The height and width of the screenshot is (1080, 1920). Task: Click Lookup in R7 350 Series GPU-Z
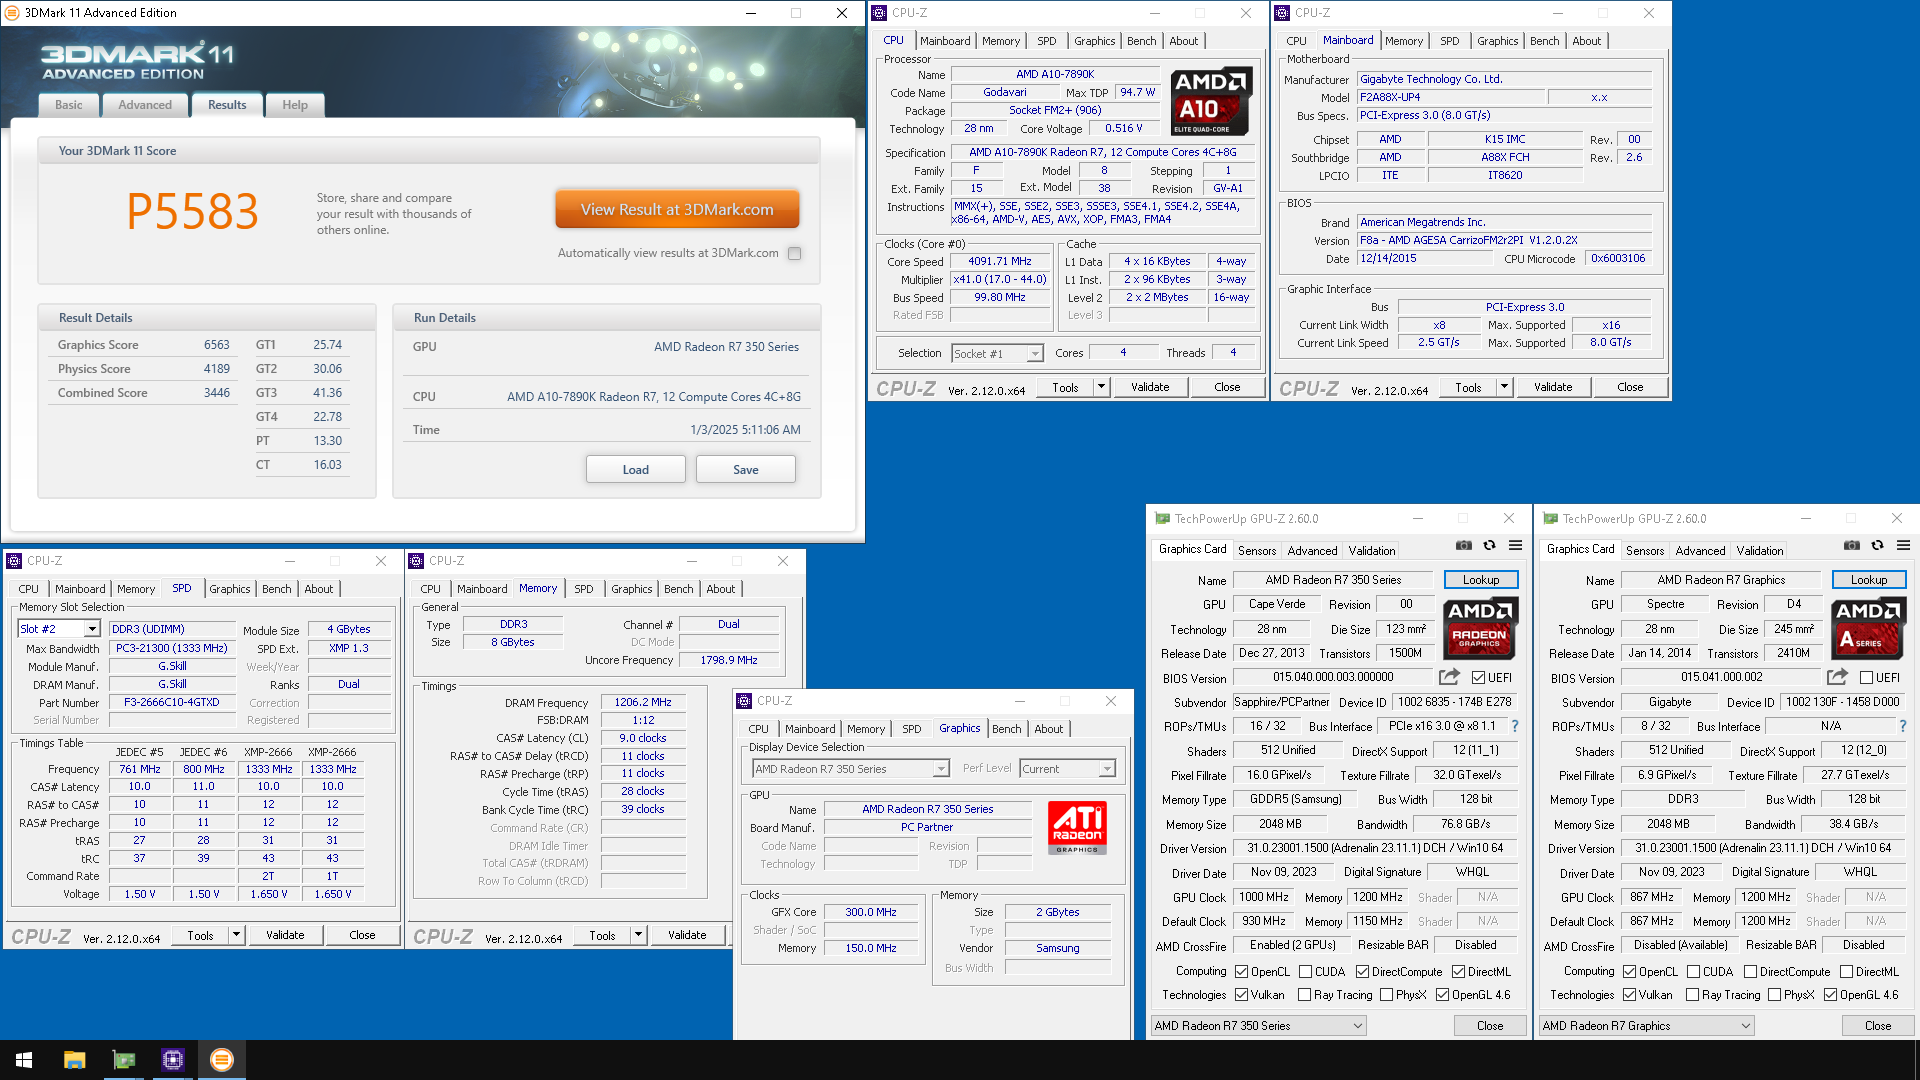pyautogui.click(x=1481, y=580)
